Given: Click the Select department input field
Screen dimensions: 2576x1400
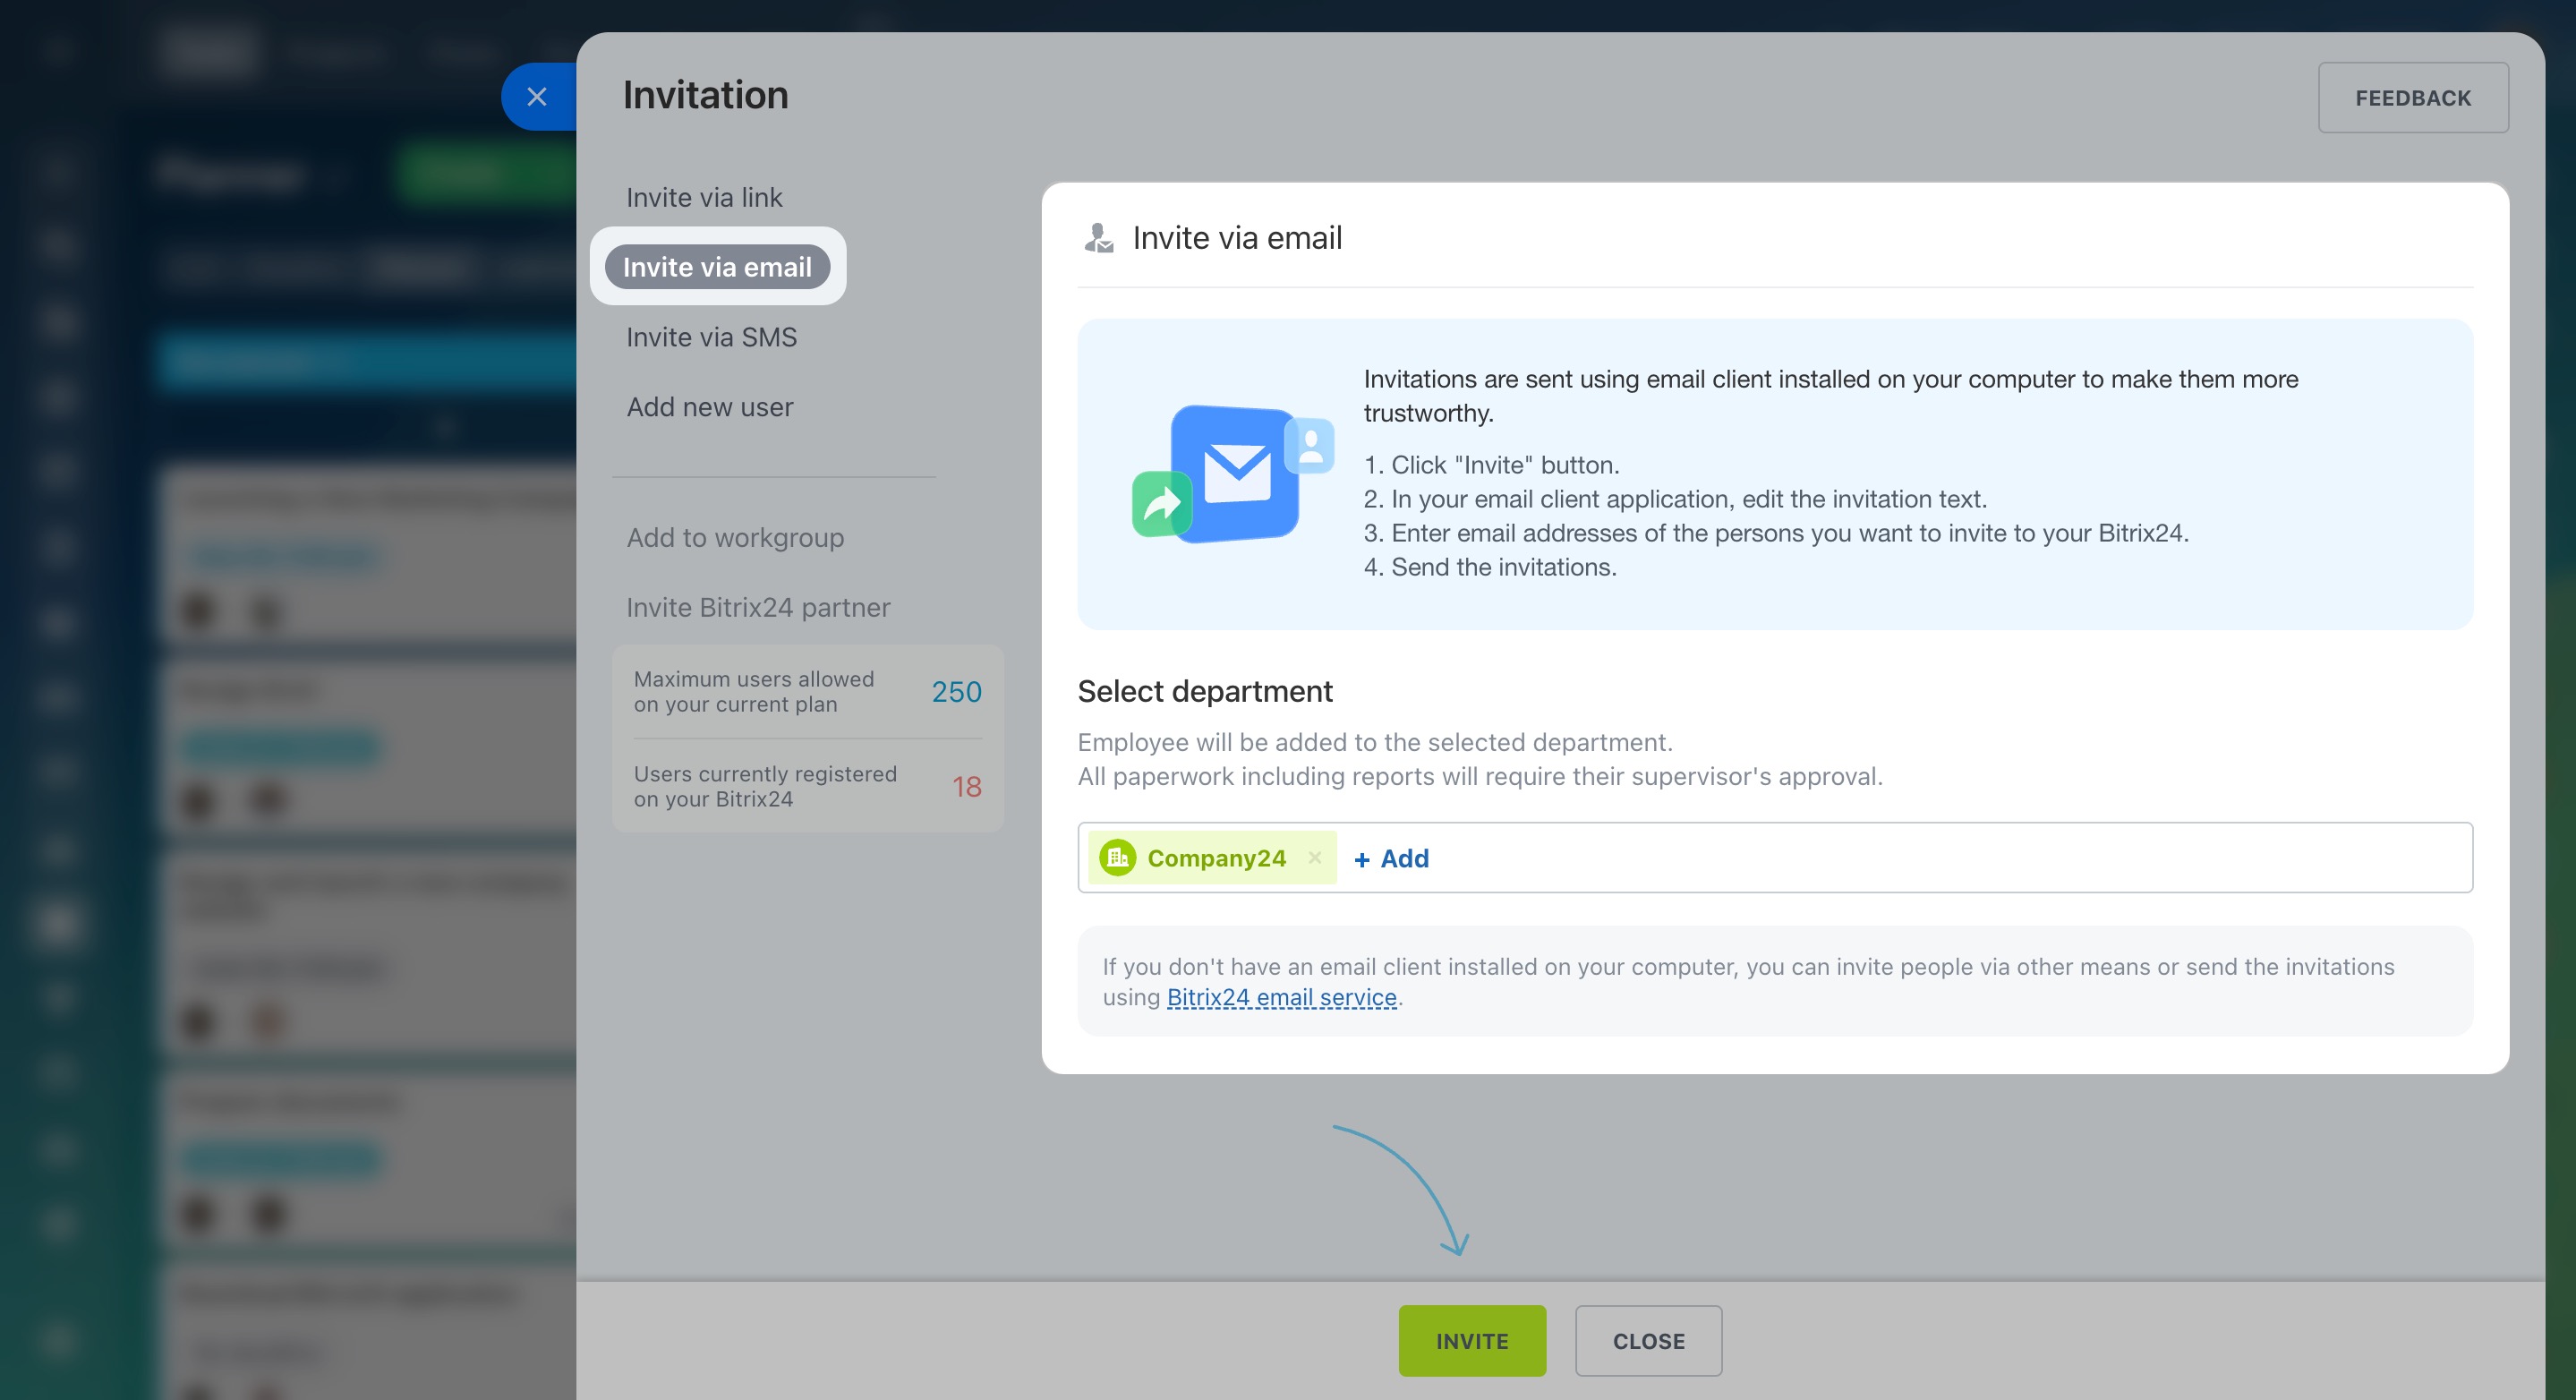Looking at the screenshot, I should tap(1775, 858).
